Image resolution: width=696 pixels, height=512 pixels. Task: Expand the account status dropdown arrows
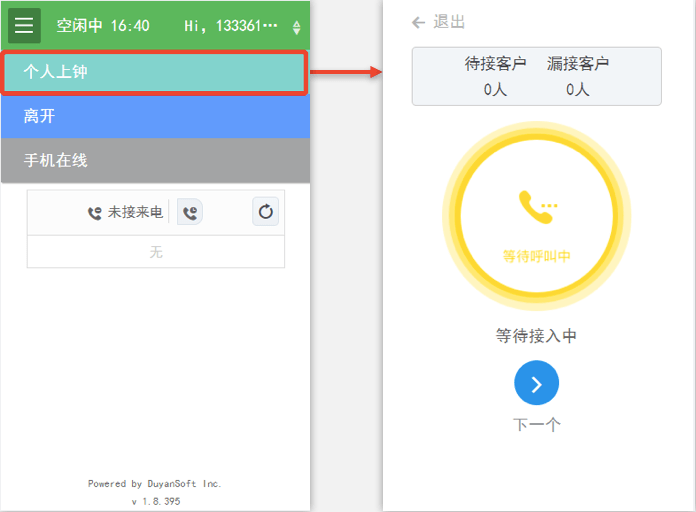(297, 27)
